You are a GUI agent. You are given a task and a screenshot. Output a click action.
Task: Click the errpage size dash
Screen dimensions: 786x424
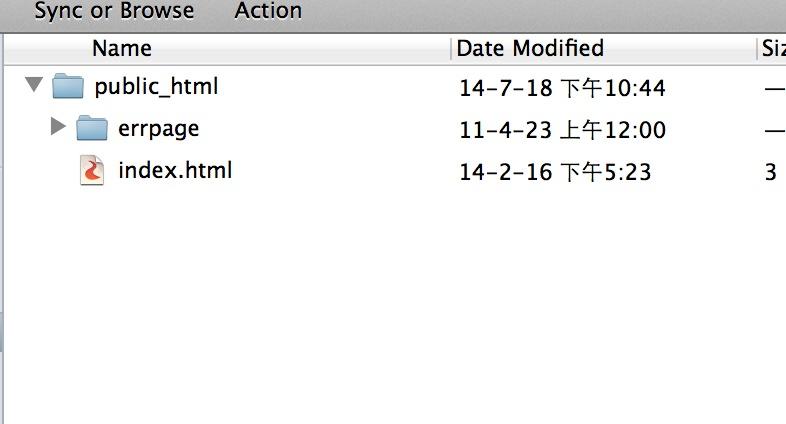tap(775, 131)
